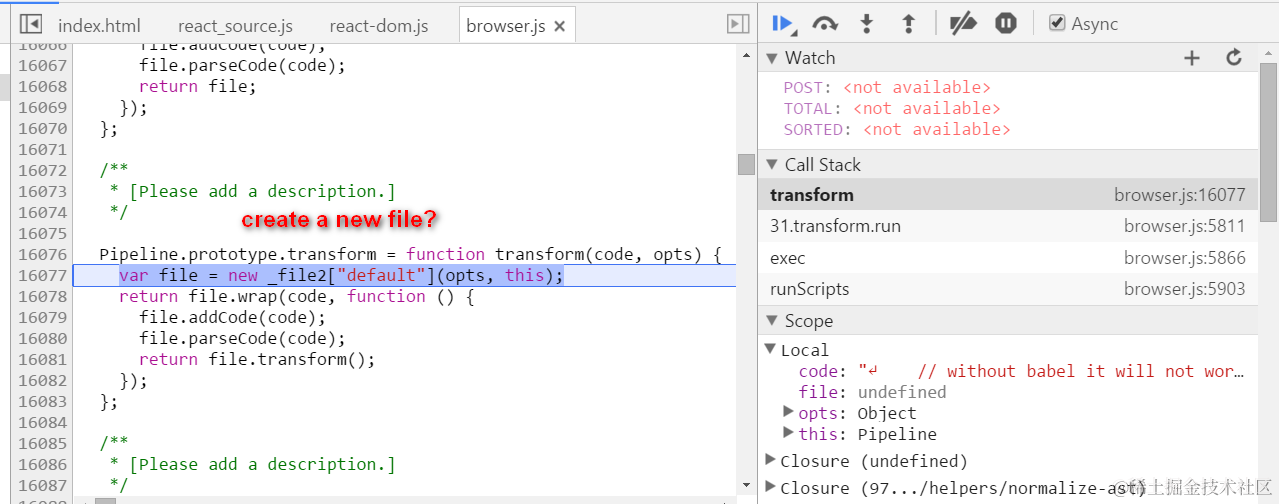The image size is (1279, 504).
Task: Collapse the Local scope group
Action: click(x=770, y=349)
